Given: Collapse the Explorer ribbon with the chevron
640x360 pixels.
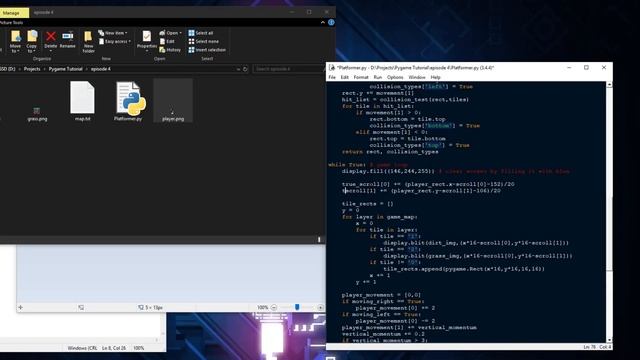Looking at the screenshot, I should (323, 22).
